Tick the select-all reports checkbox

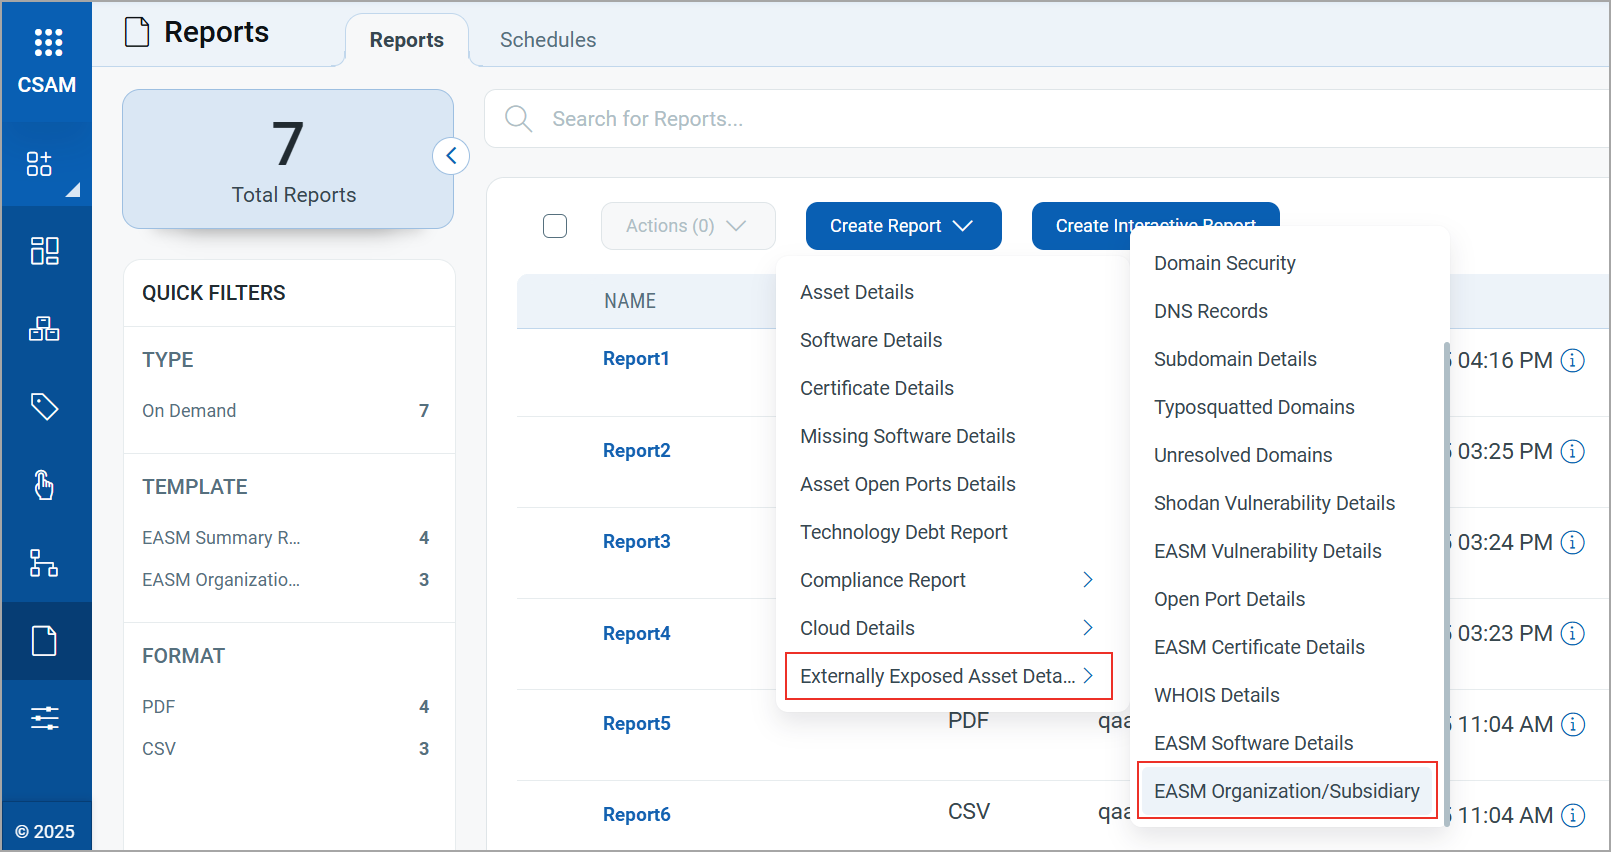(x=555, y=226)
